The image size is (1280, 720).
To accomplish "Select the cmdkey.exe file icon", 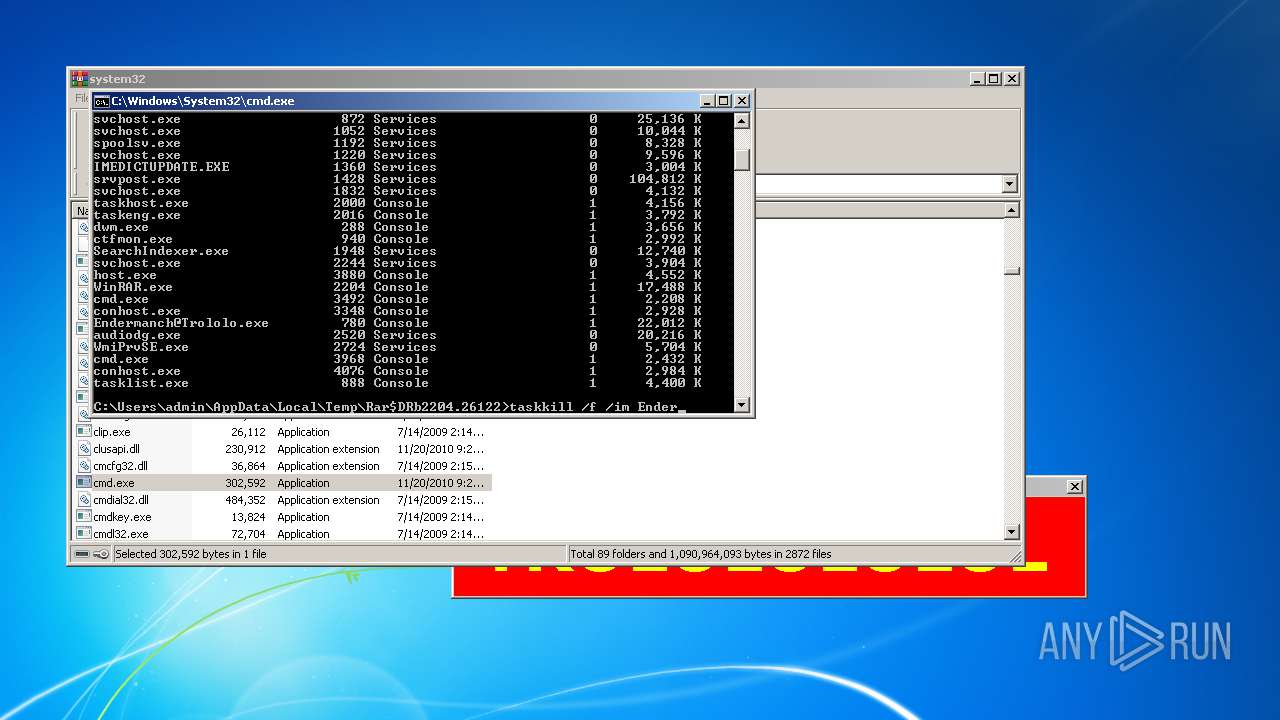I will click(x=85, y=517).
